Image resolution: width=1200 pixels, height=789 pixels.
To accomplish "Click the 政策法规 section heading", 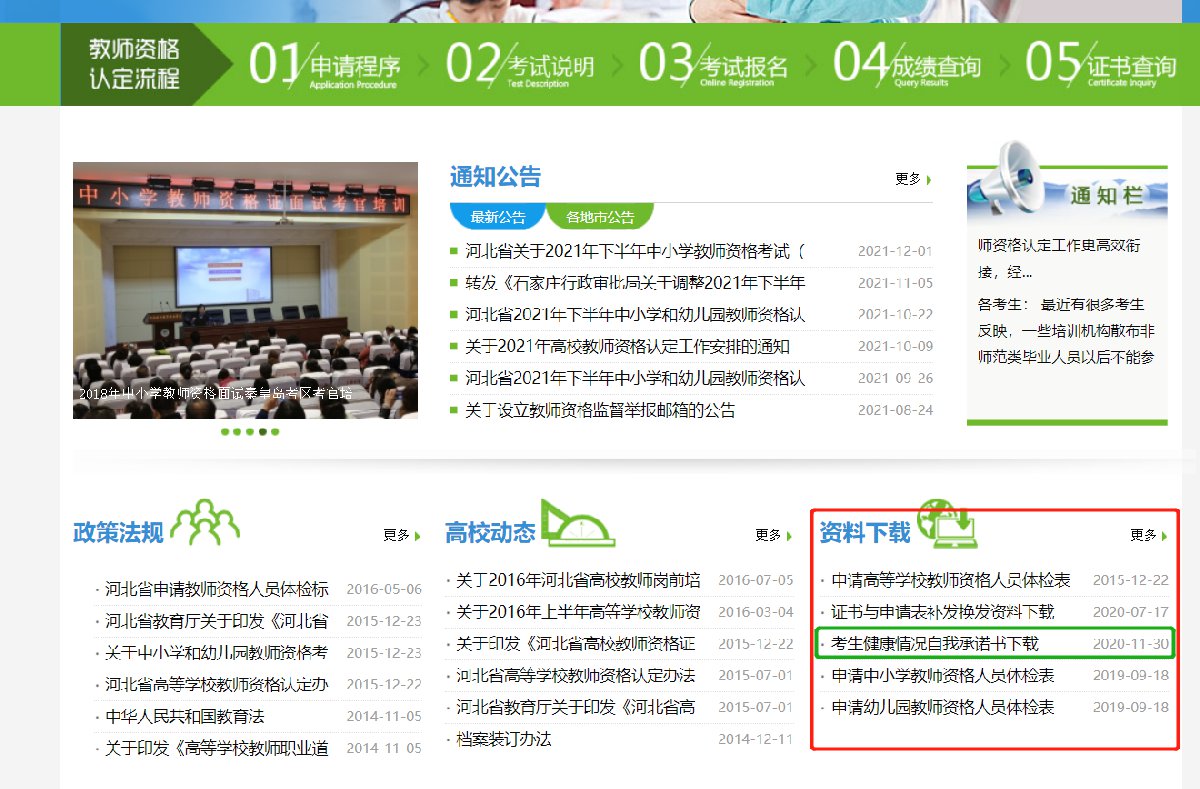I will [x=118, y=533].
